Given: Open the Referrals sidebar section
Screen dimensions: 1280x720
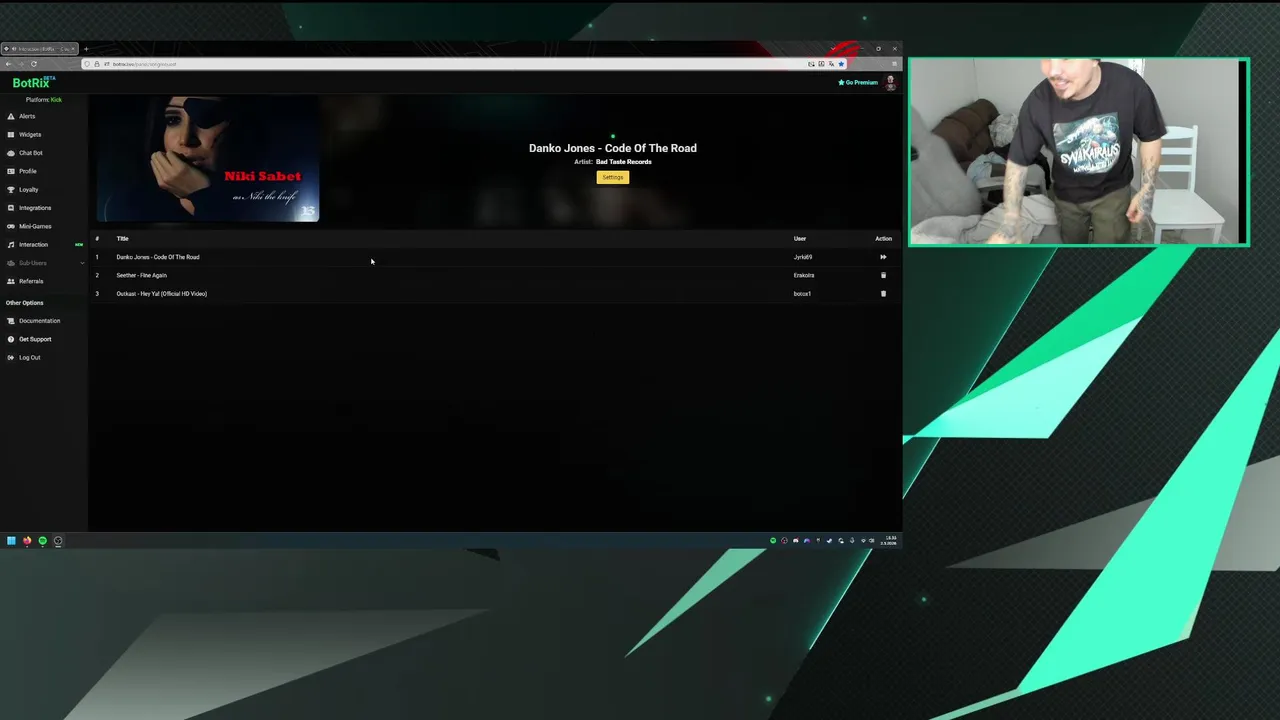Looking at the screenshot, I should [x=31, y=281].
